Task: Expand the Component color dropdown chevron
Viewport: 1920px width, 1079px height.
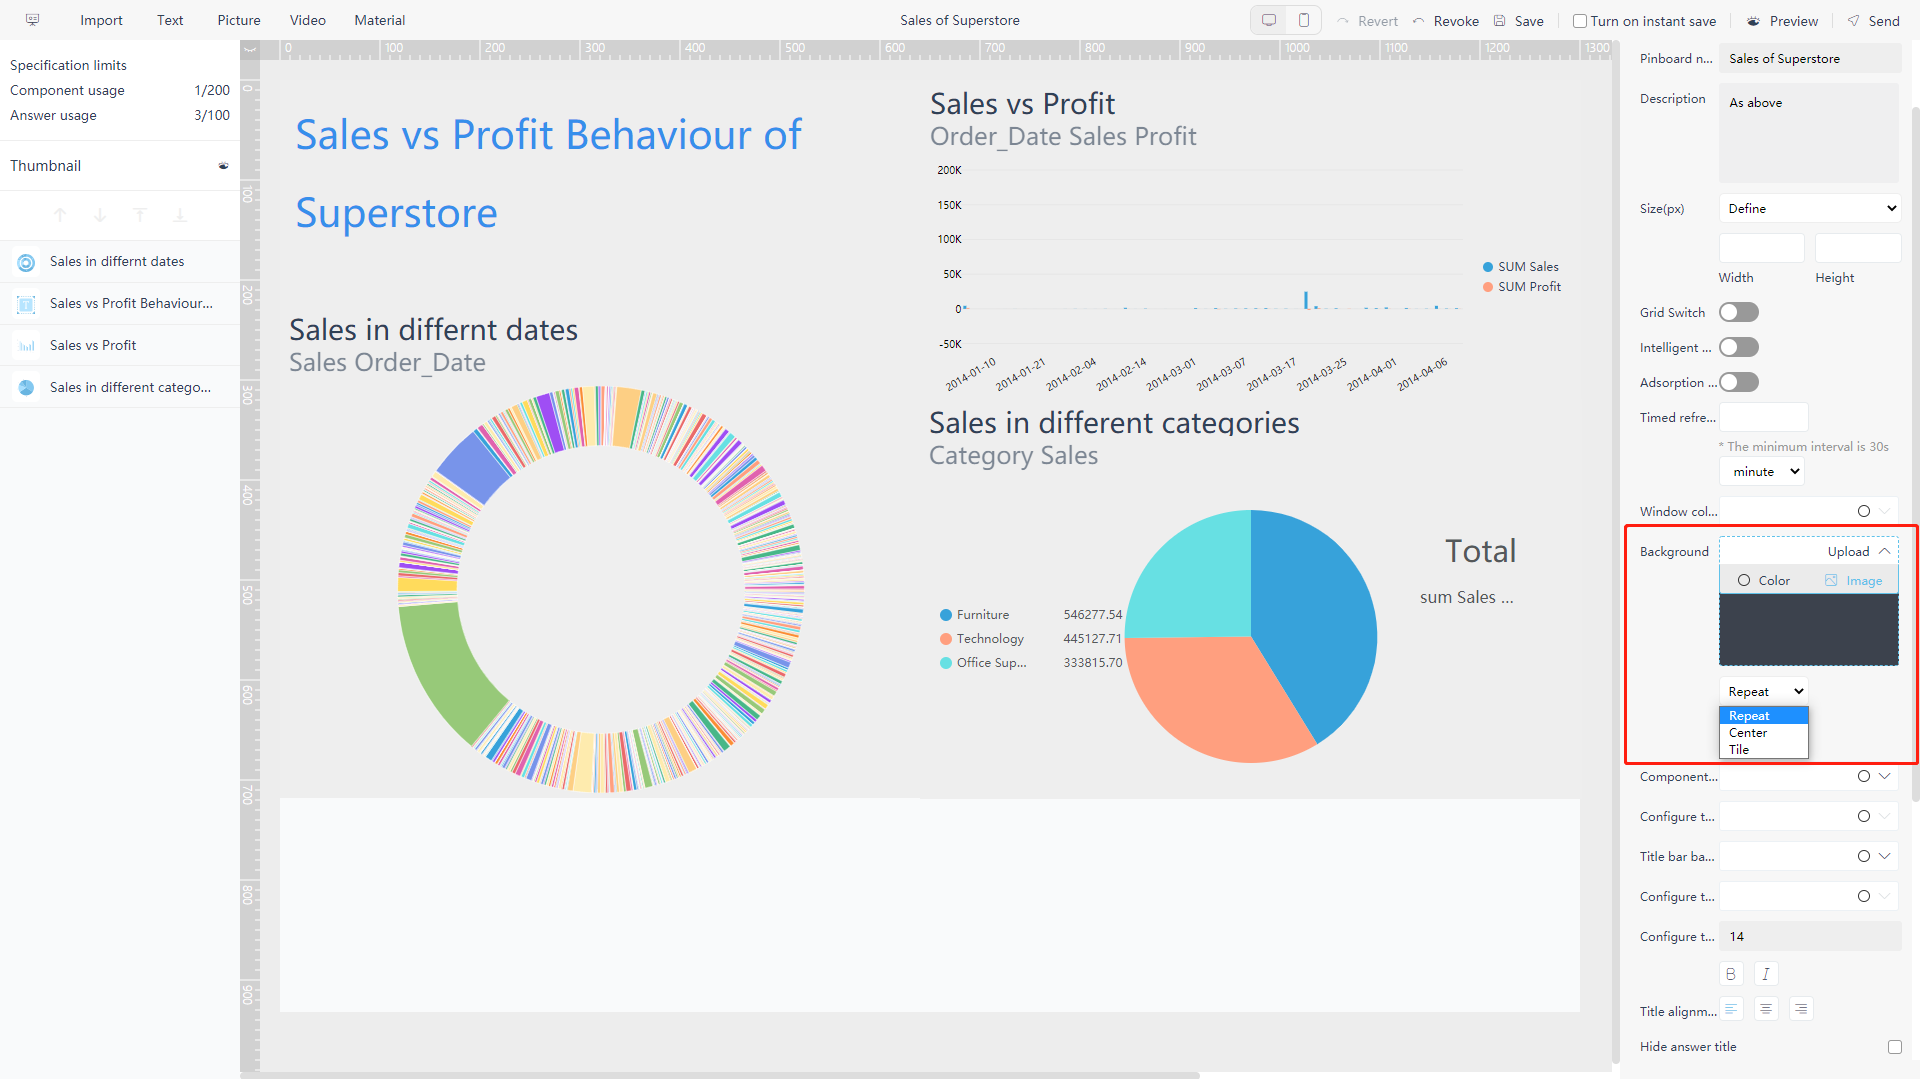Action: [1885, 776]
